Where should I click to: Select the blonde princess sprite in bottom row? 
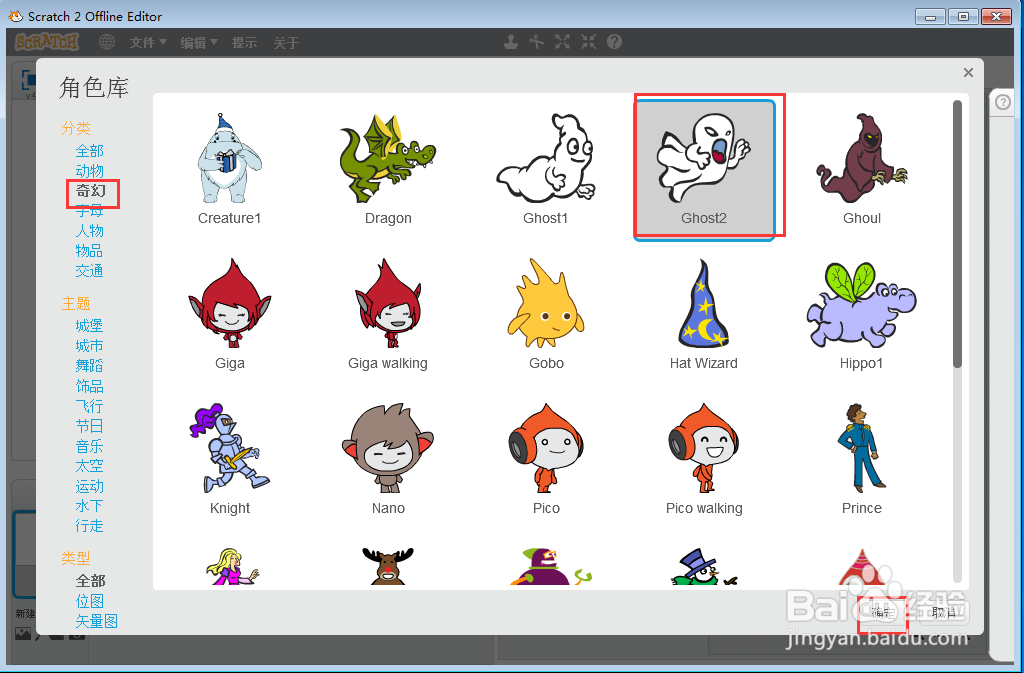tap(232, 566)
